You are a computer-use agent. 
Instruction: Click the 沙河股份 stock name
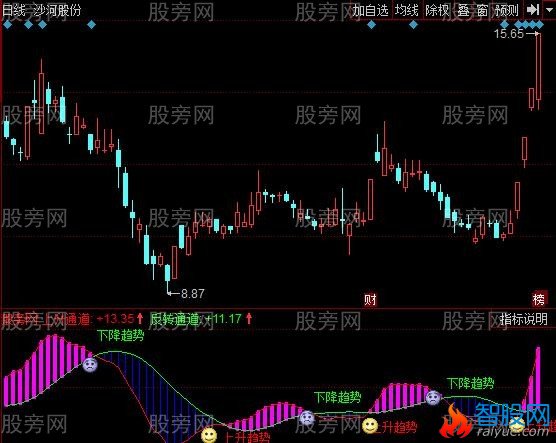pos(57,10)
